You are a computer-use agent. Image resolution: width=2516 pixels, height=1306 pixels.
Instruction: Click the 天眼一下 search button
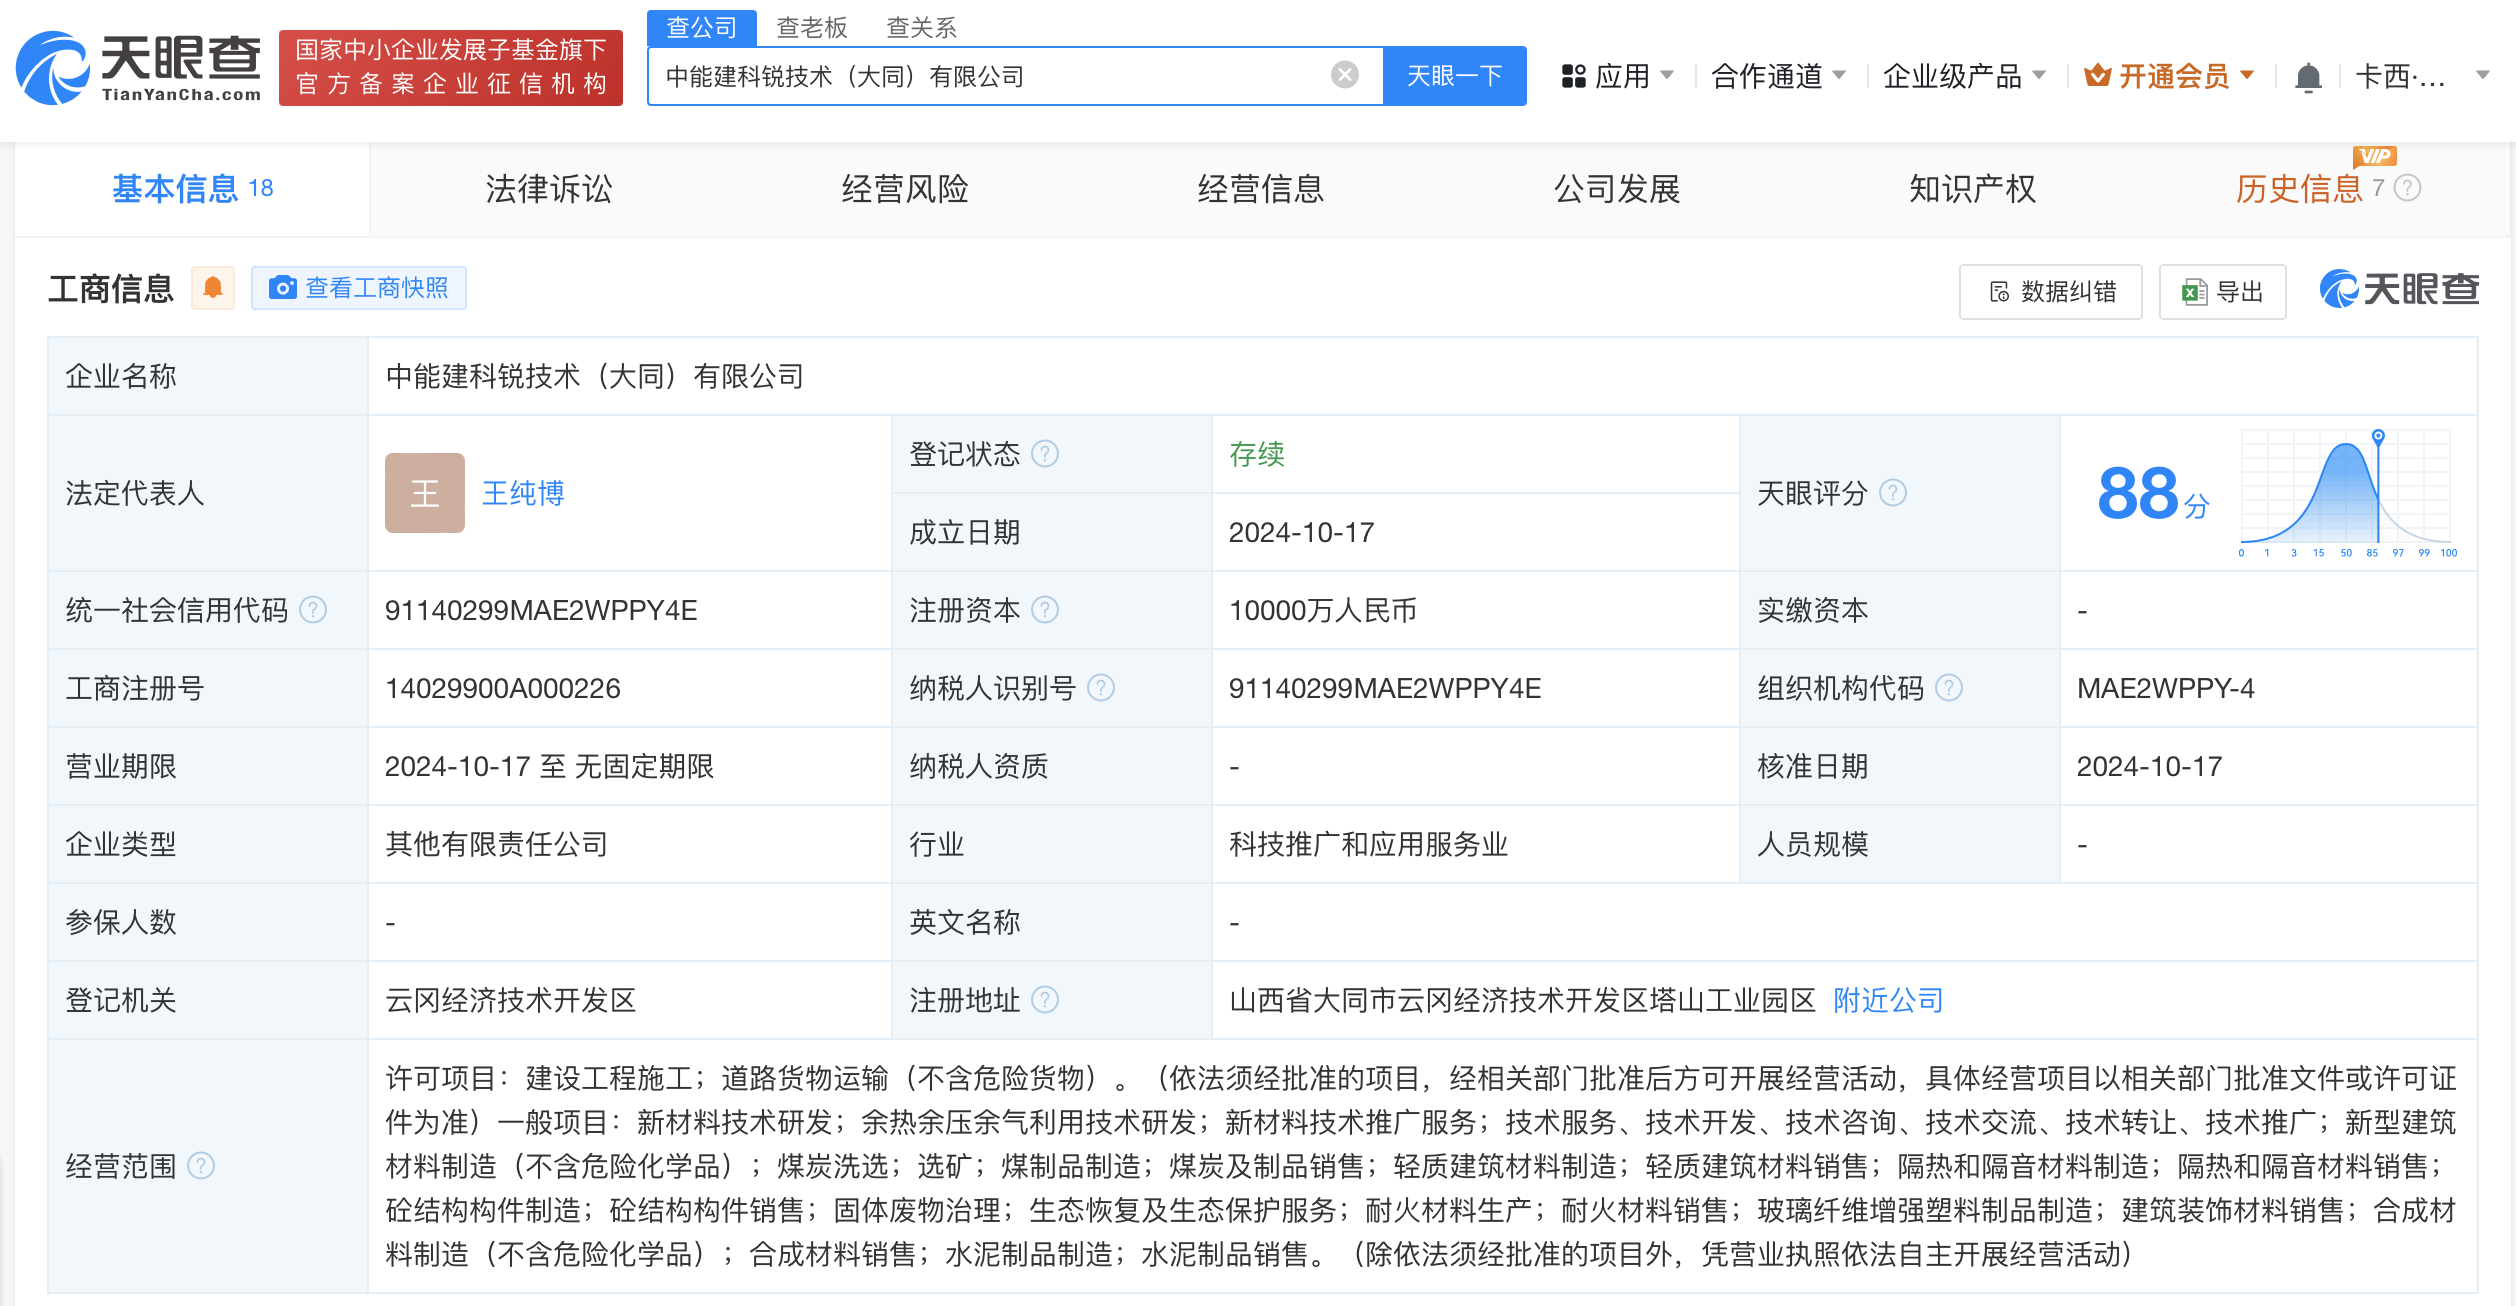pos(1454,75)
